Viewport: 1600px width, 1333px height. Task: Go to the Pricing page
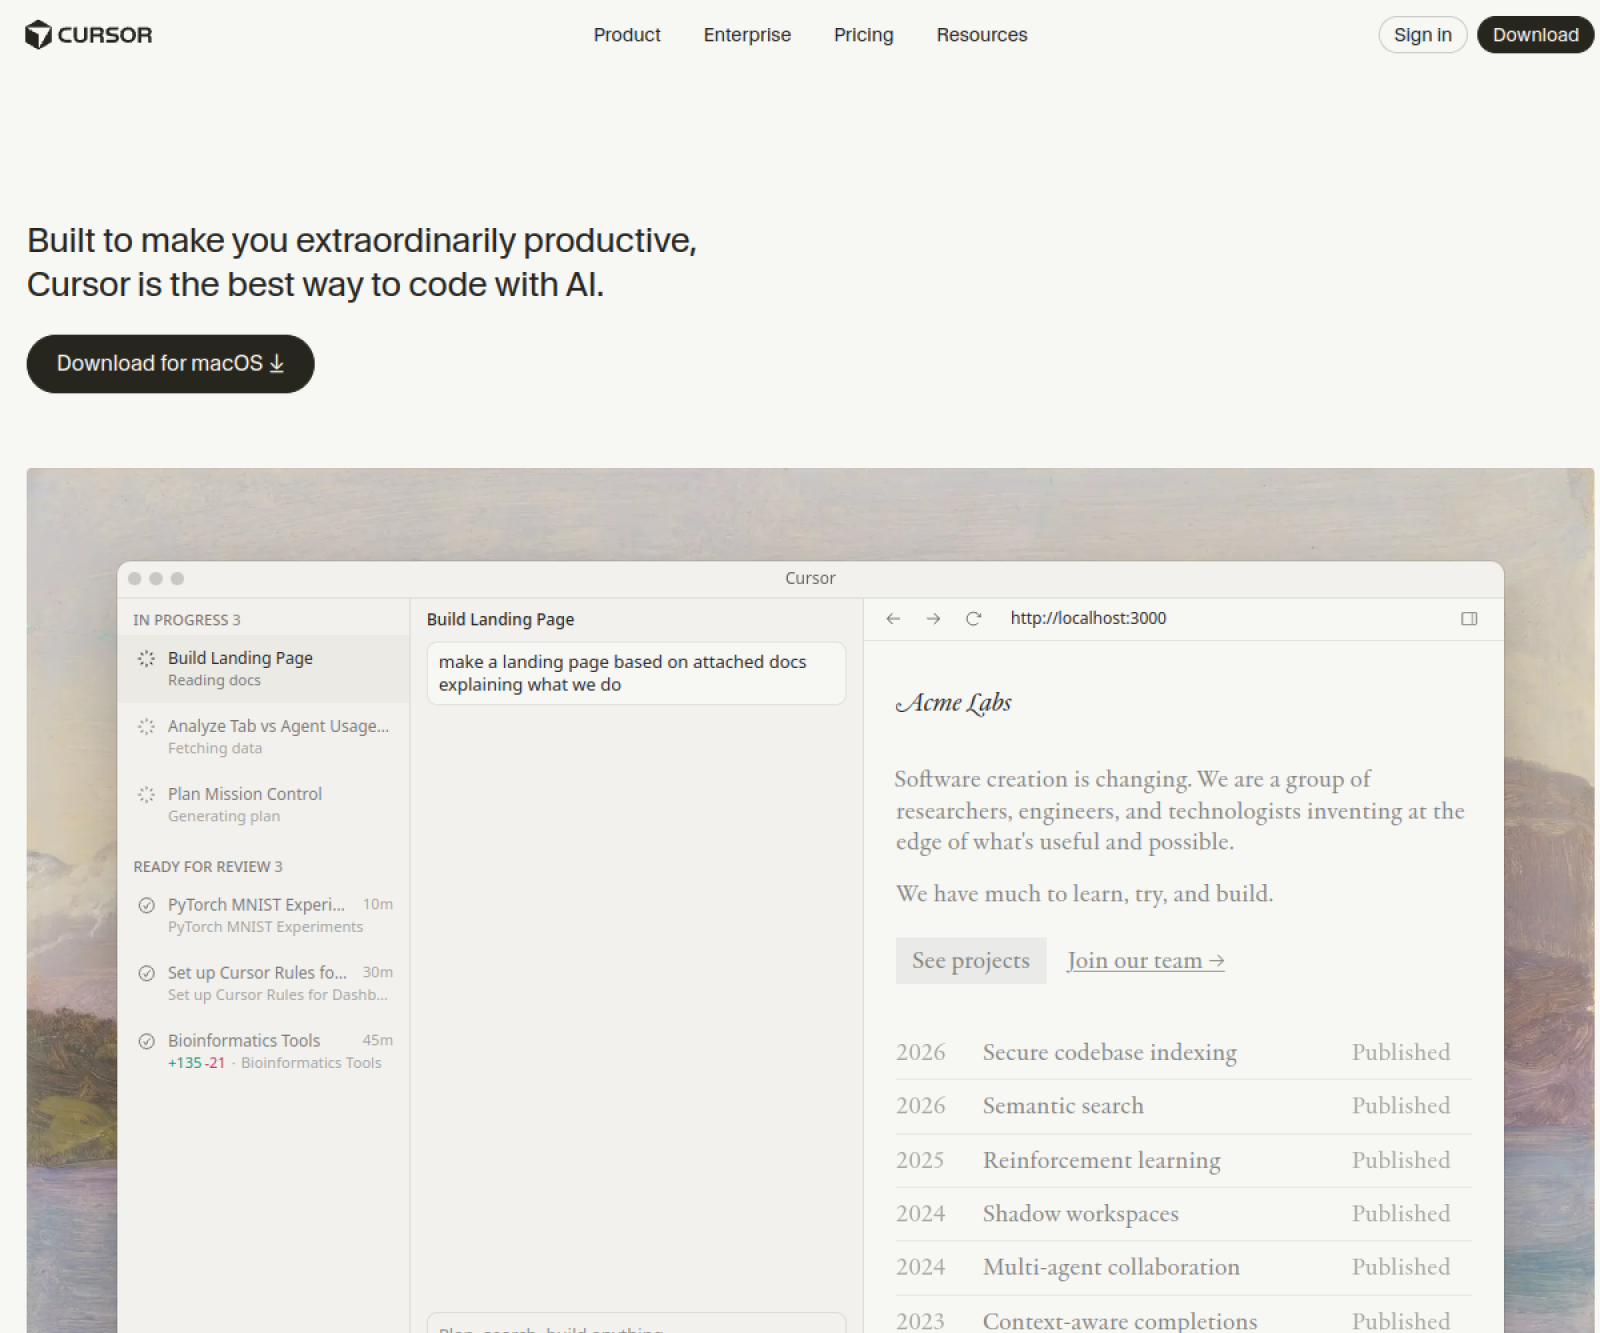click(x=863, y=35)
